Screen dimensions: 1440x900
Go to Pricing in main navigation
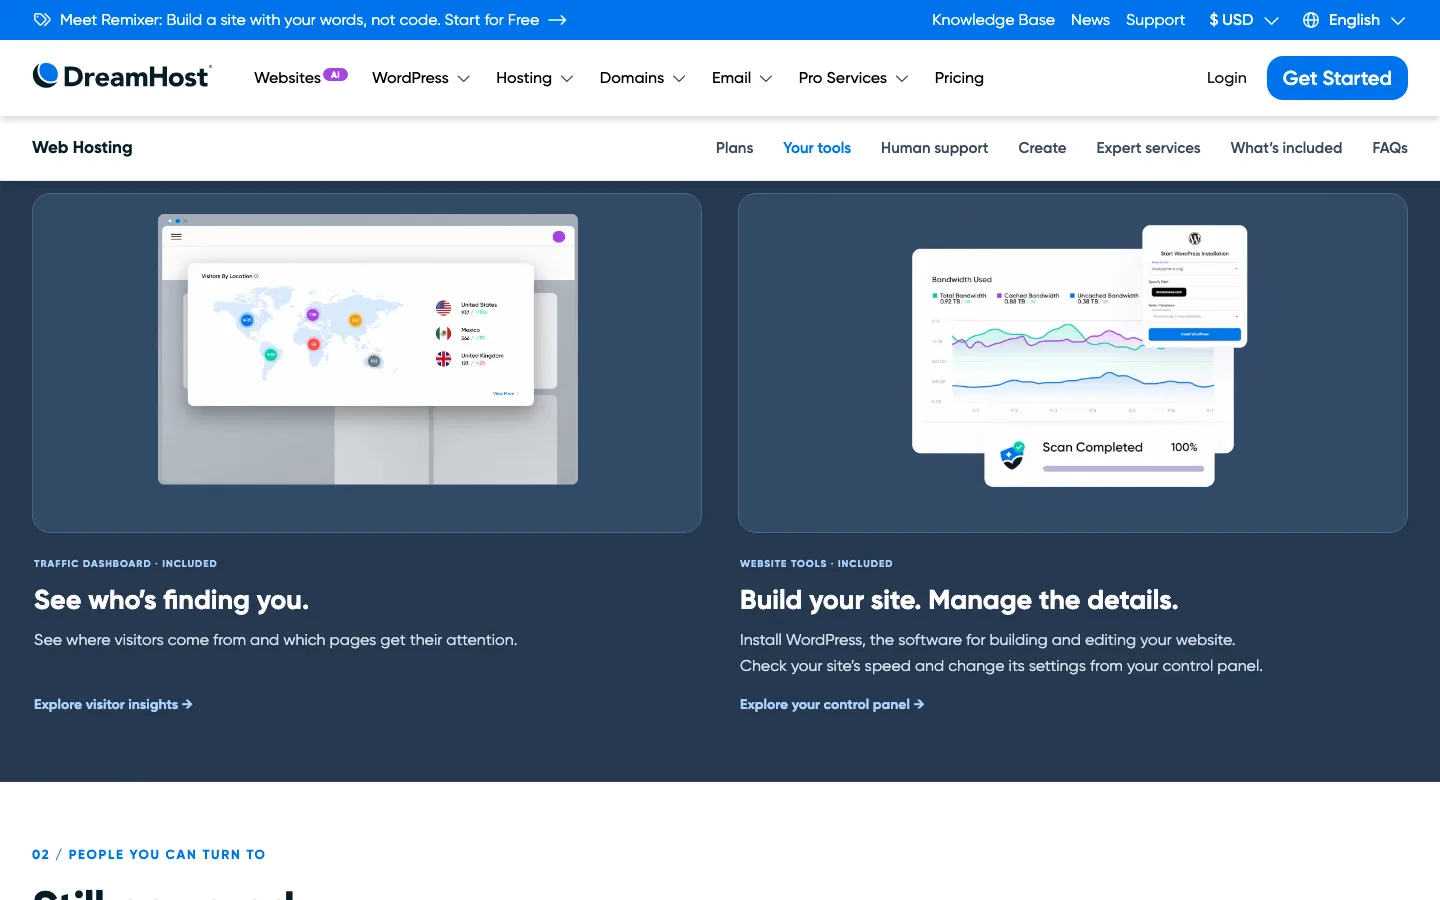(x=959, y=78)
